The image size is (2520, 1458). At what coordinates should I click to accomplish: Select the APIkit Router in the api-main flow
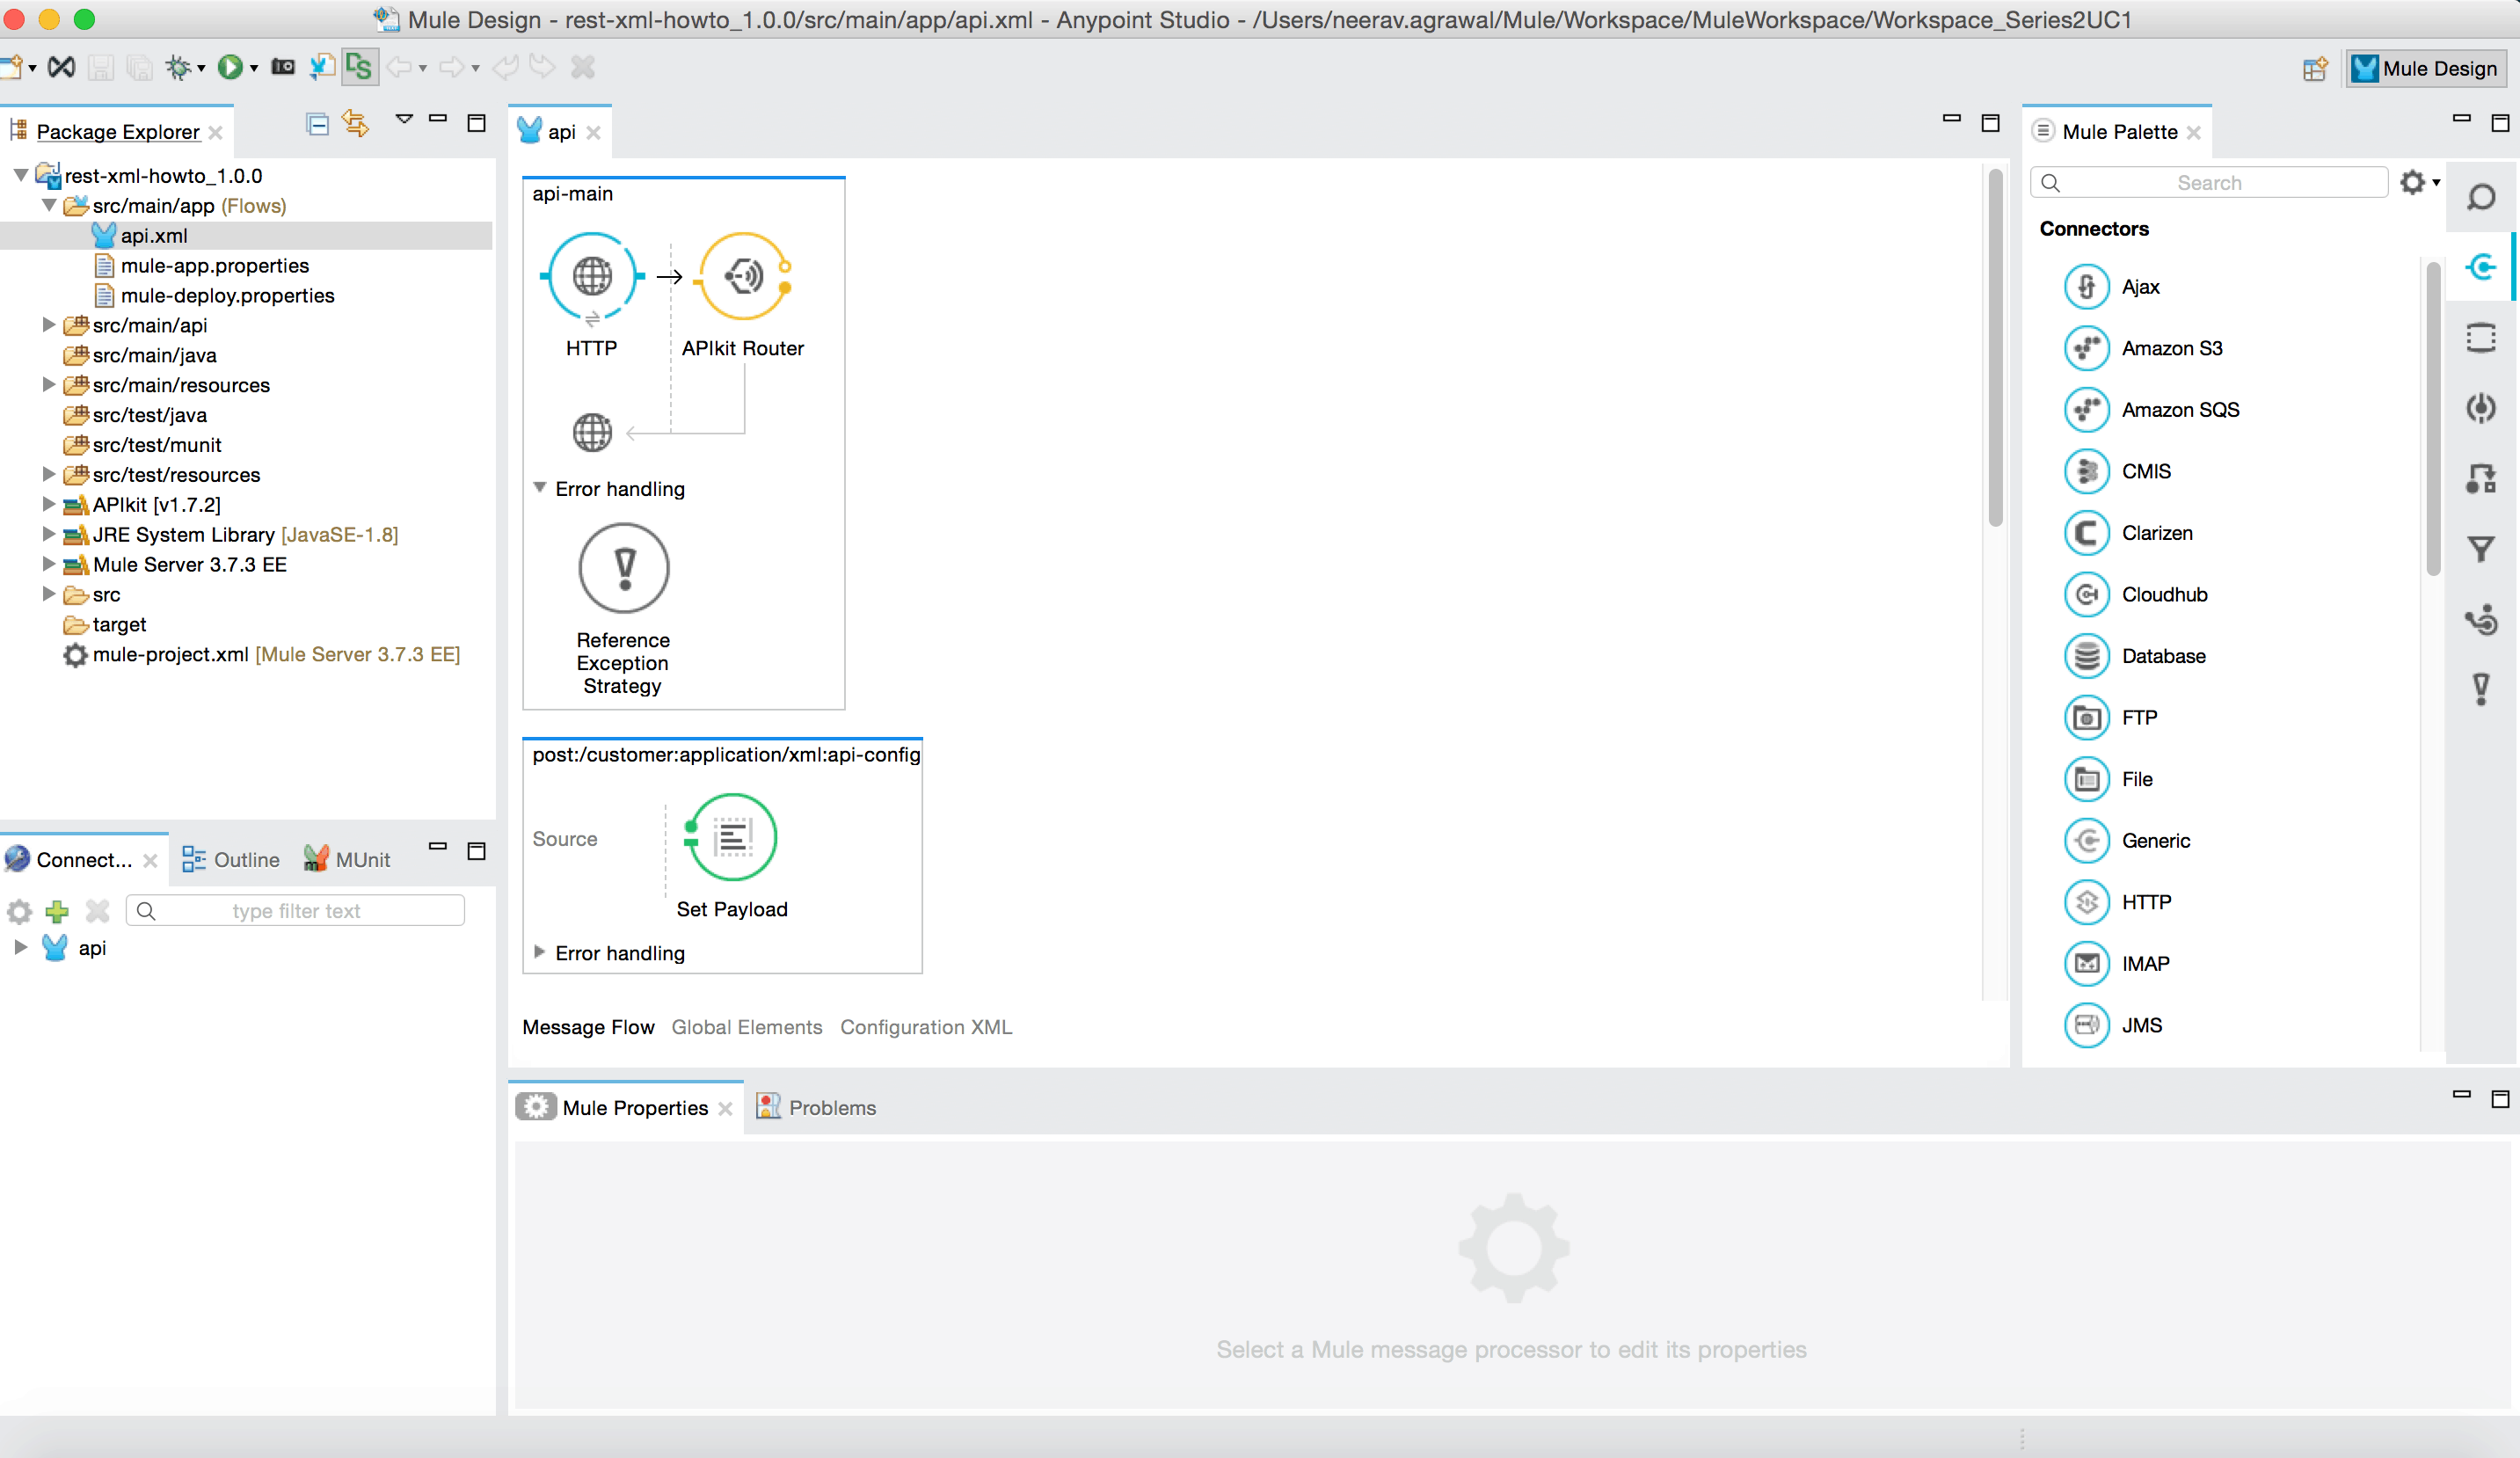pos(742,277)
